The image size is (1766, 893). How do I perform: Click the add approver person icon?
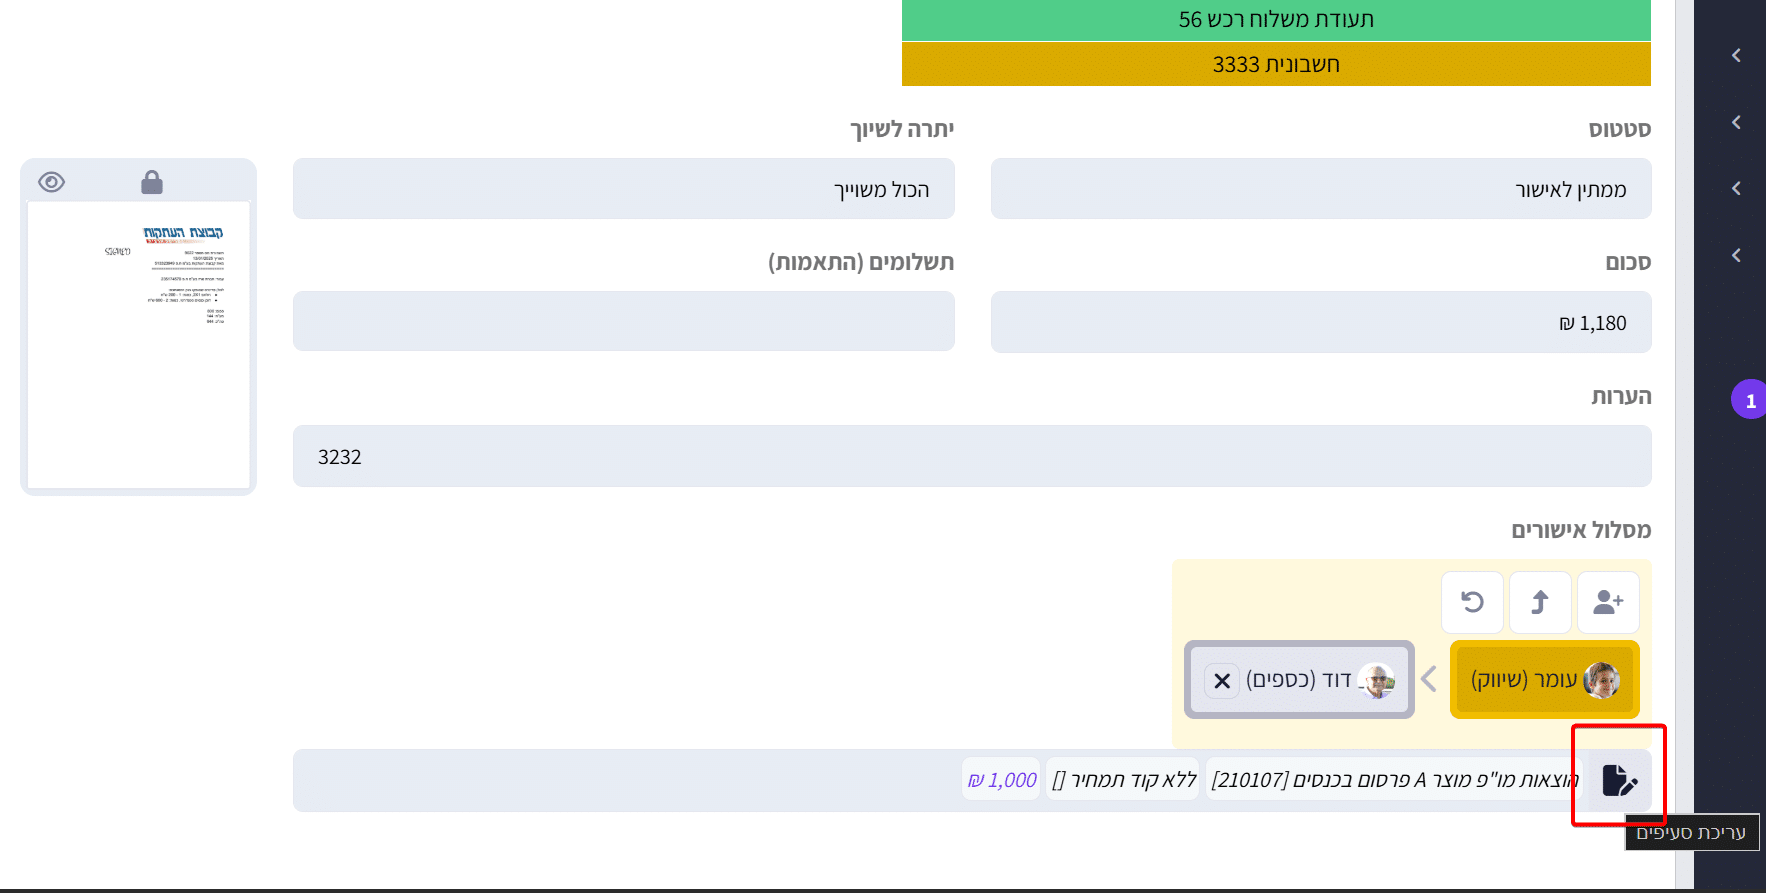[x=1608, y=602]
